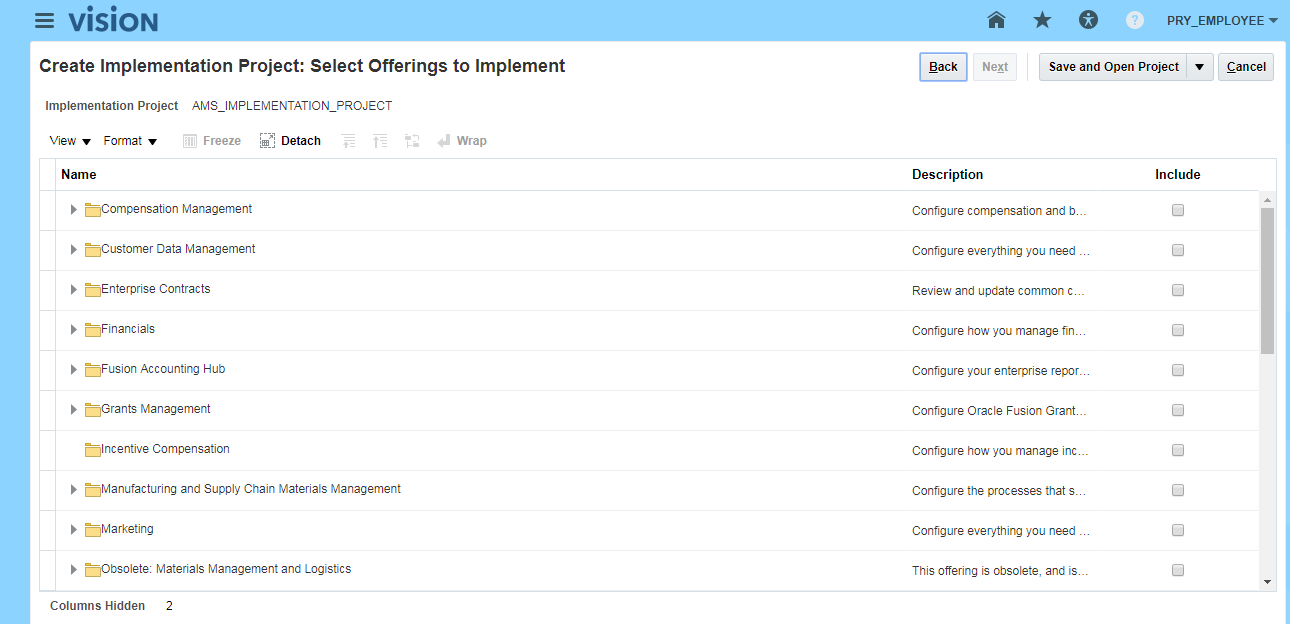The width and height of the screenshot is (1290, 624).
Task: Go to the Home page icon
Action: [x=996, y=20]
